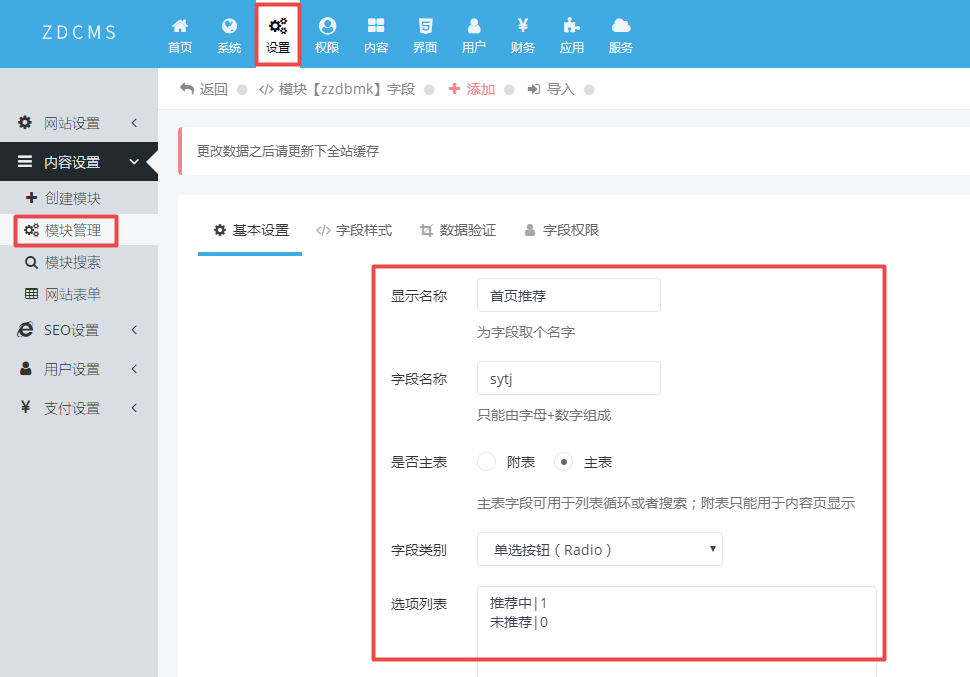Select the 用户 (Users) icon
The image size is (970, 677).
(473, 33)
